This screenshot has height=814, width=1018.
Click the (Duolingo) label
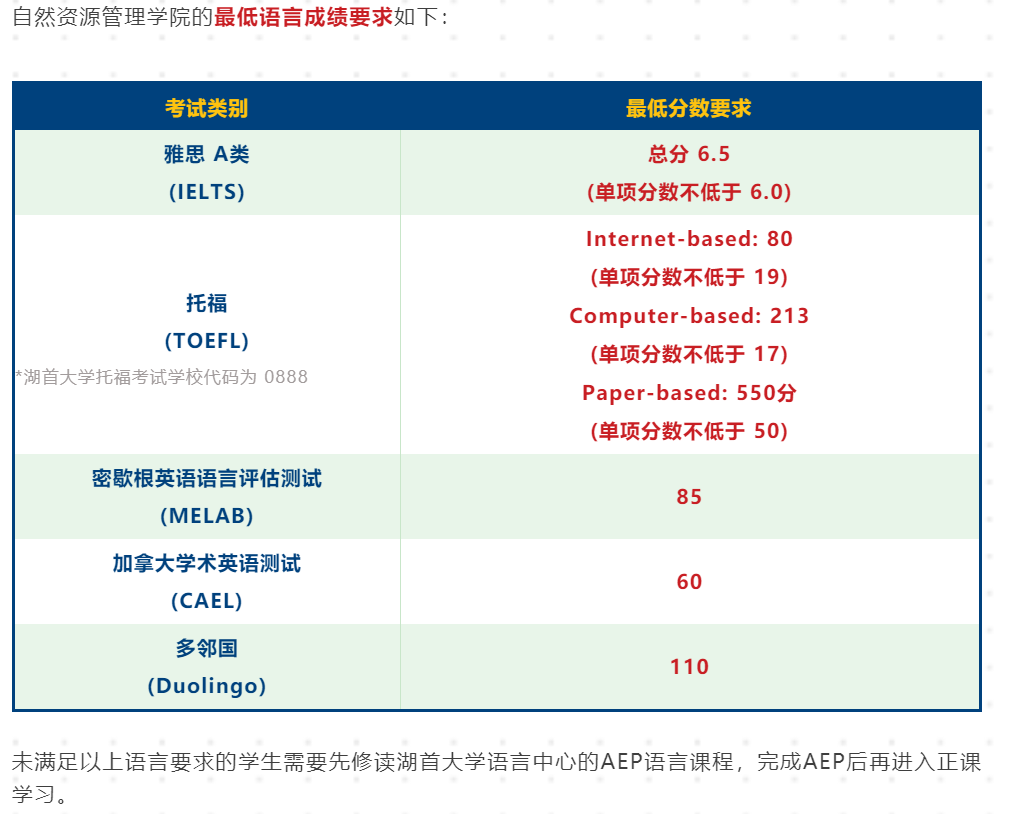tap(206, 686)
